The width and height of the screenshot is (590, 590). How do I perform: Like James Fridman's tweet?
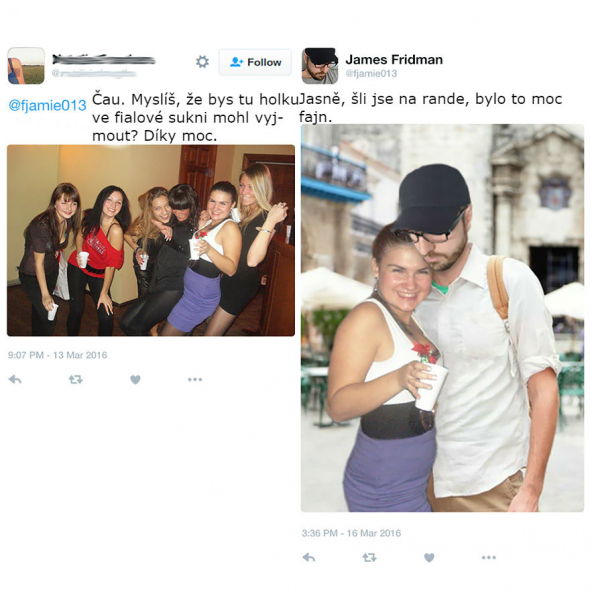(429, 558)
